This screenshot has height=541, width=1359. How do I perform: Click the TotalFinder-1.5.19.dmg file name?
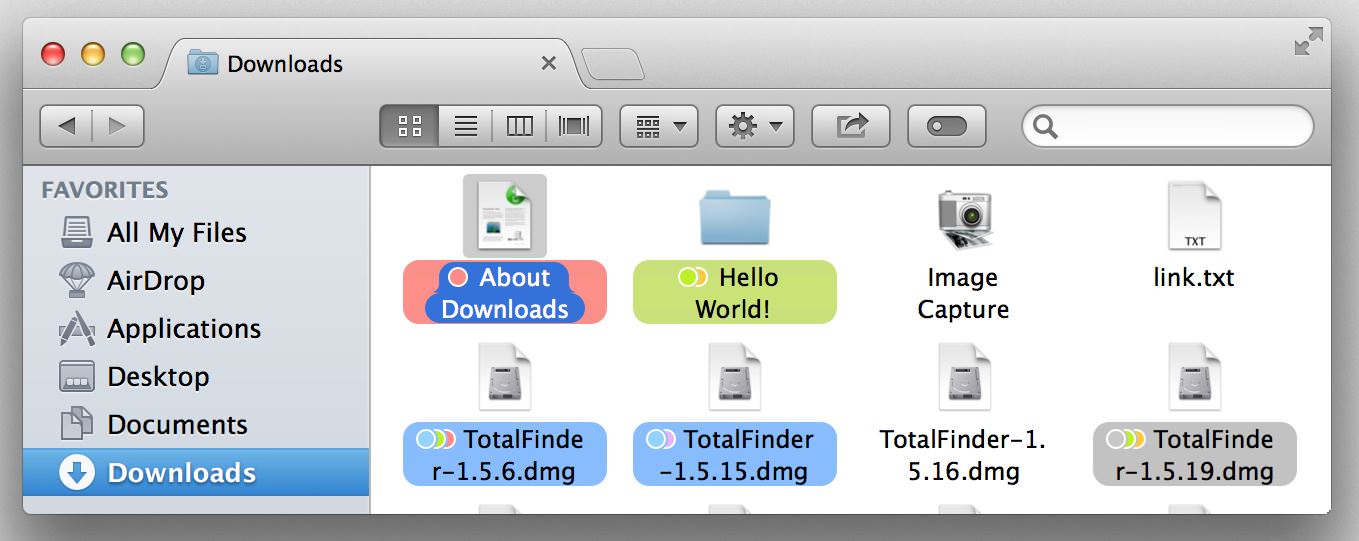(x=1195, y=454)
